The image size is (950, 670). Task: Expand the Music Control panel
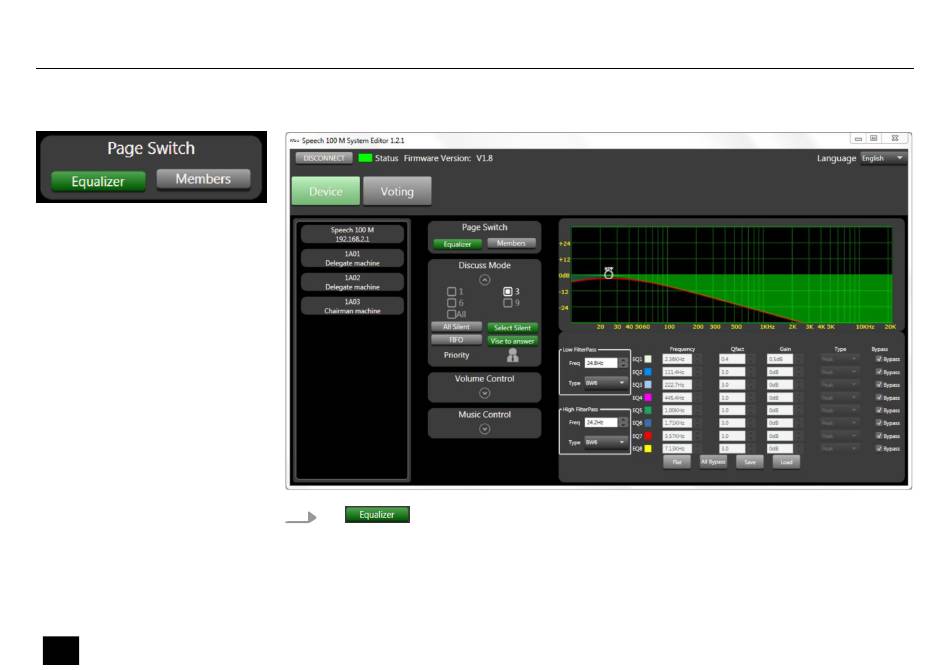click(x=485, y=429)
